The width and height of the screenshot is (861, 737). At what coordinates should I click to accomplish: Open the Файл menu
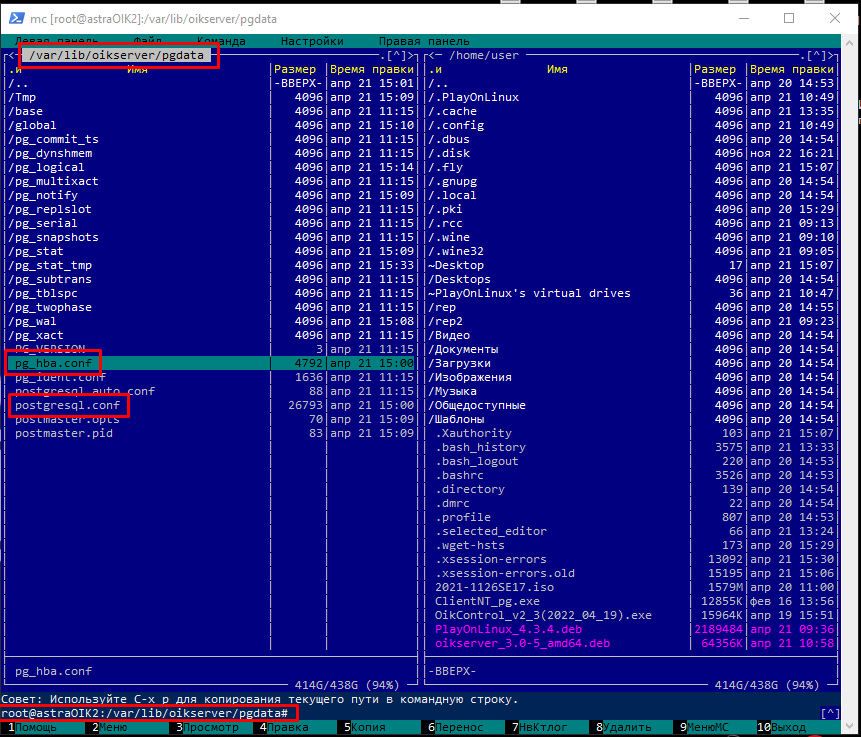pos(148,41)
